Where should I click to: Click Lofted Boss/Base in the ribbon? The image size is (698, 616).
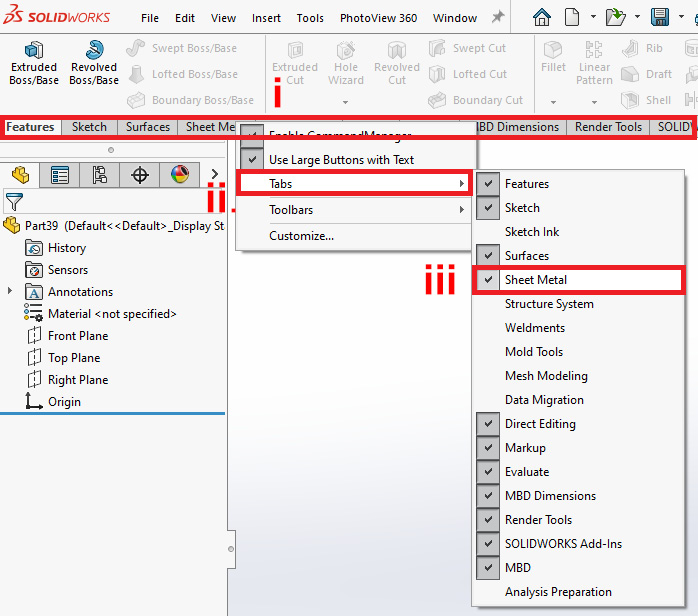(x=183, y=74)
